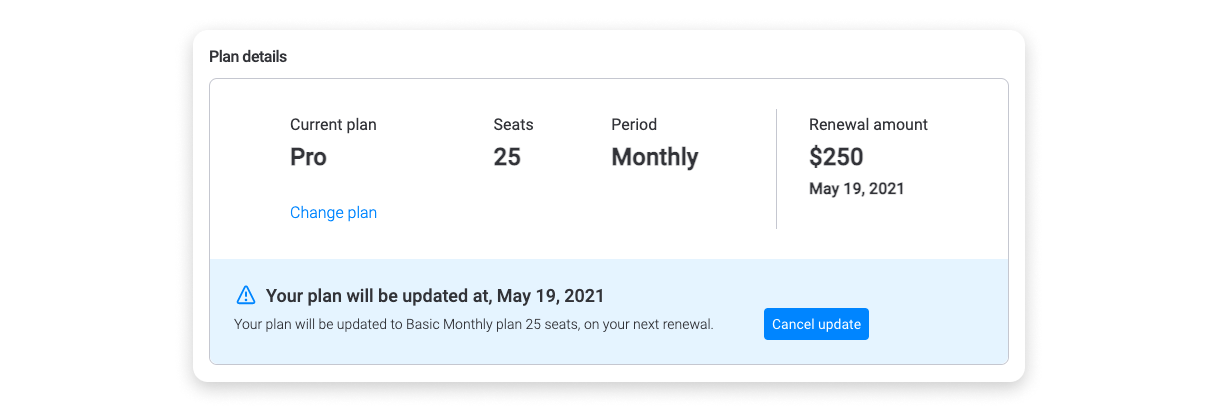Viewport: 1218px width, 413px height.
Task: Click the vertical divider beside Renewal amount
Action: tap(776, 169)
